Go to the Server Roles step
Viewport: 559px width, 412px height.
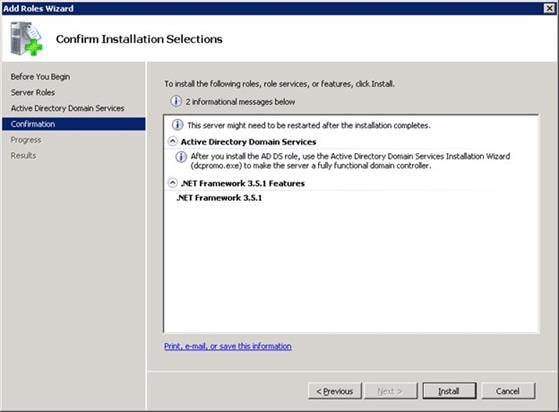tap(33, 92)
